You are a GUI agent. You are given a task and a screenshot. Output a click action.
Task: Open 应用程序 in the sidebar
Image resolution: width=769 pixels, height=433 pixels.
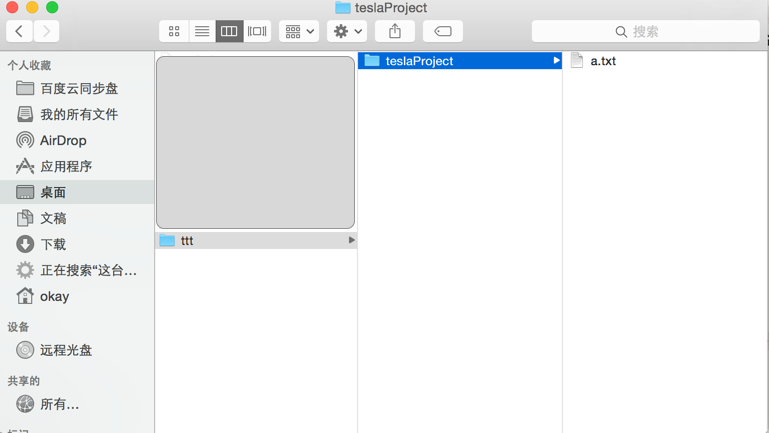pos(65,166)
